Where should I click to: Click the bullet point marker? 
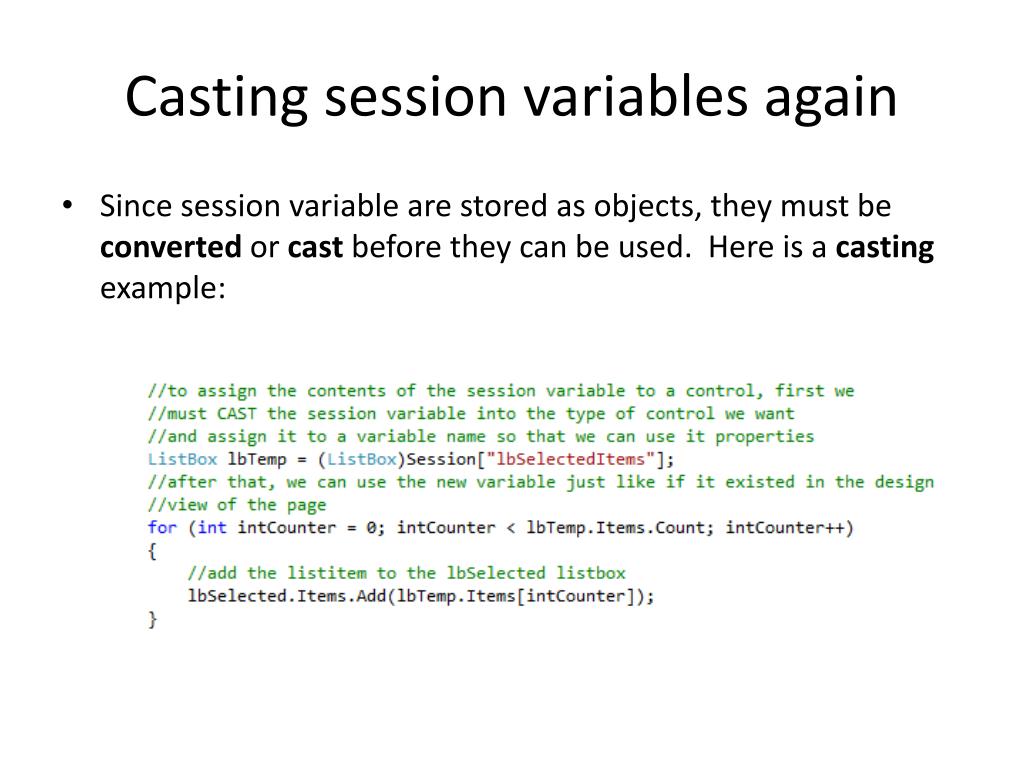pyautogui.click(x=67, y=206)
